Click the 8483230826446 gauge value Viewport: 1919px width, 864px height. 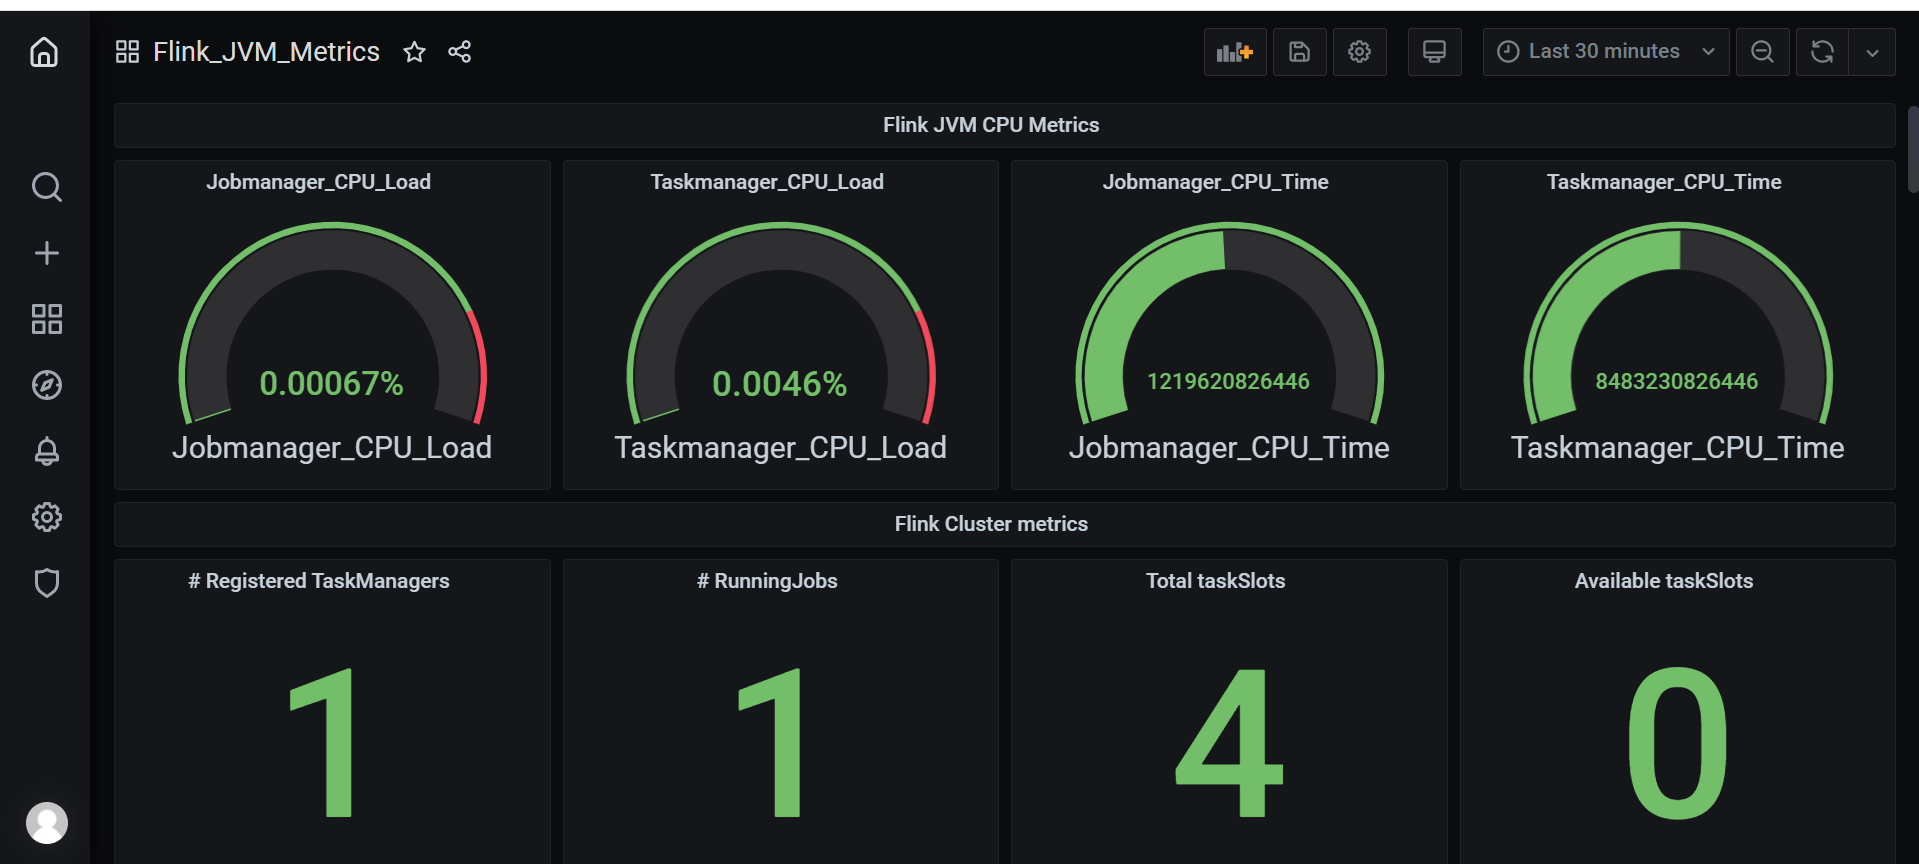(1676, 381)
